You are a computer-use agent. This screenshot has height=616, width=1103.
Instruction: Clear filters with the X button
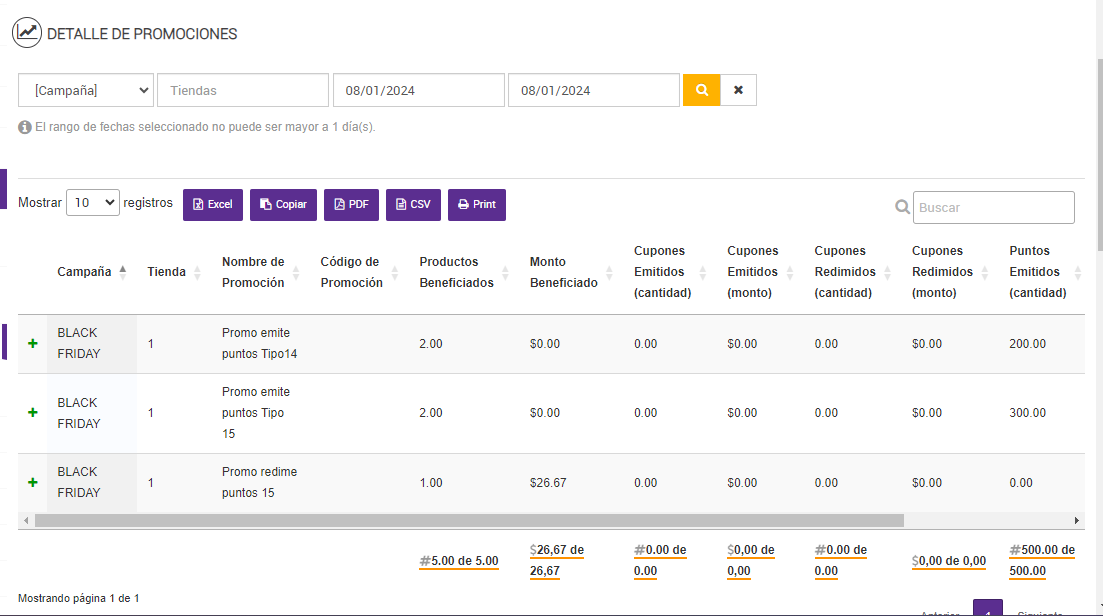738,90
